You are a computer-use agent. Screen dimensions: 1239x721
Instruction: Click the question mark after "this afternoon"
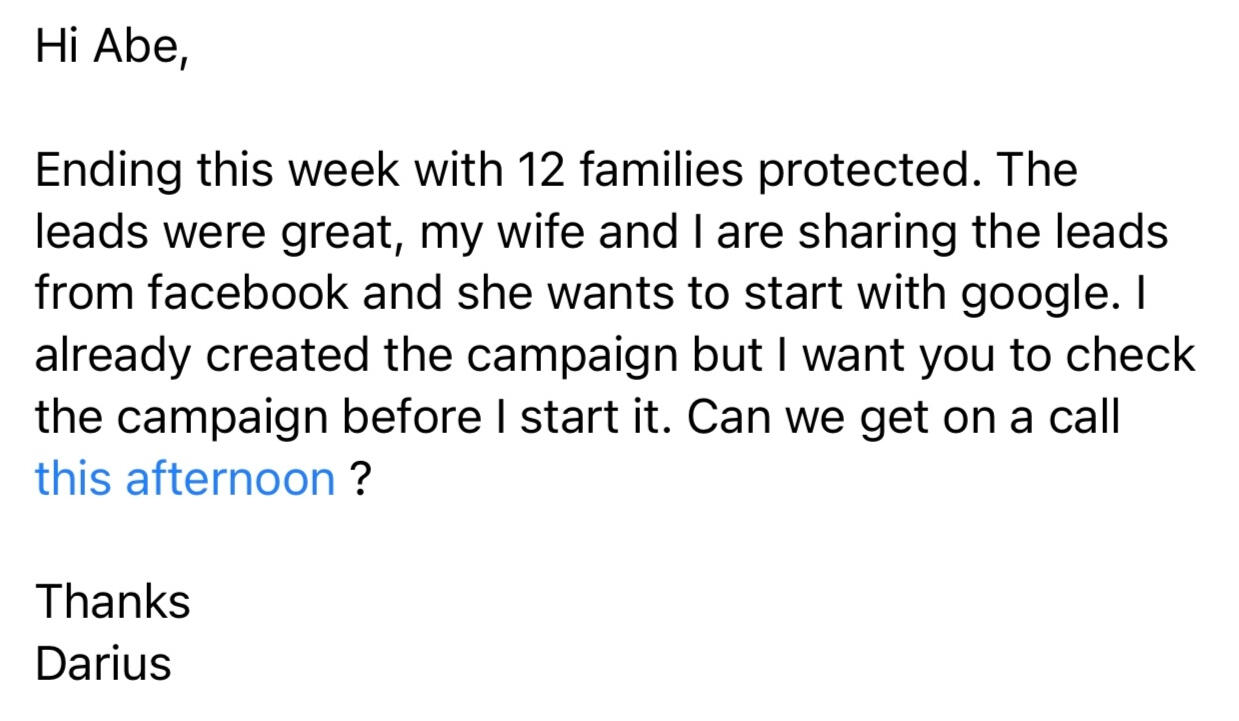tap(360, 479)
